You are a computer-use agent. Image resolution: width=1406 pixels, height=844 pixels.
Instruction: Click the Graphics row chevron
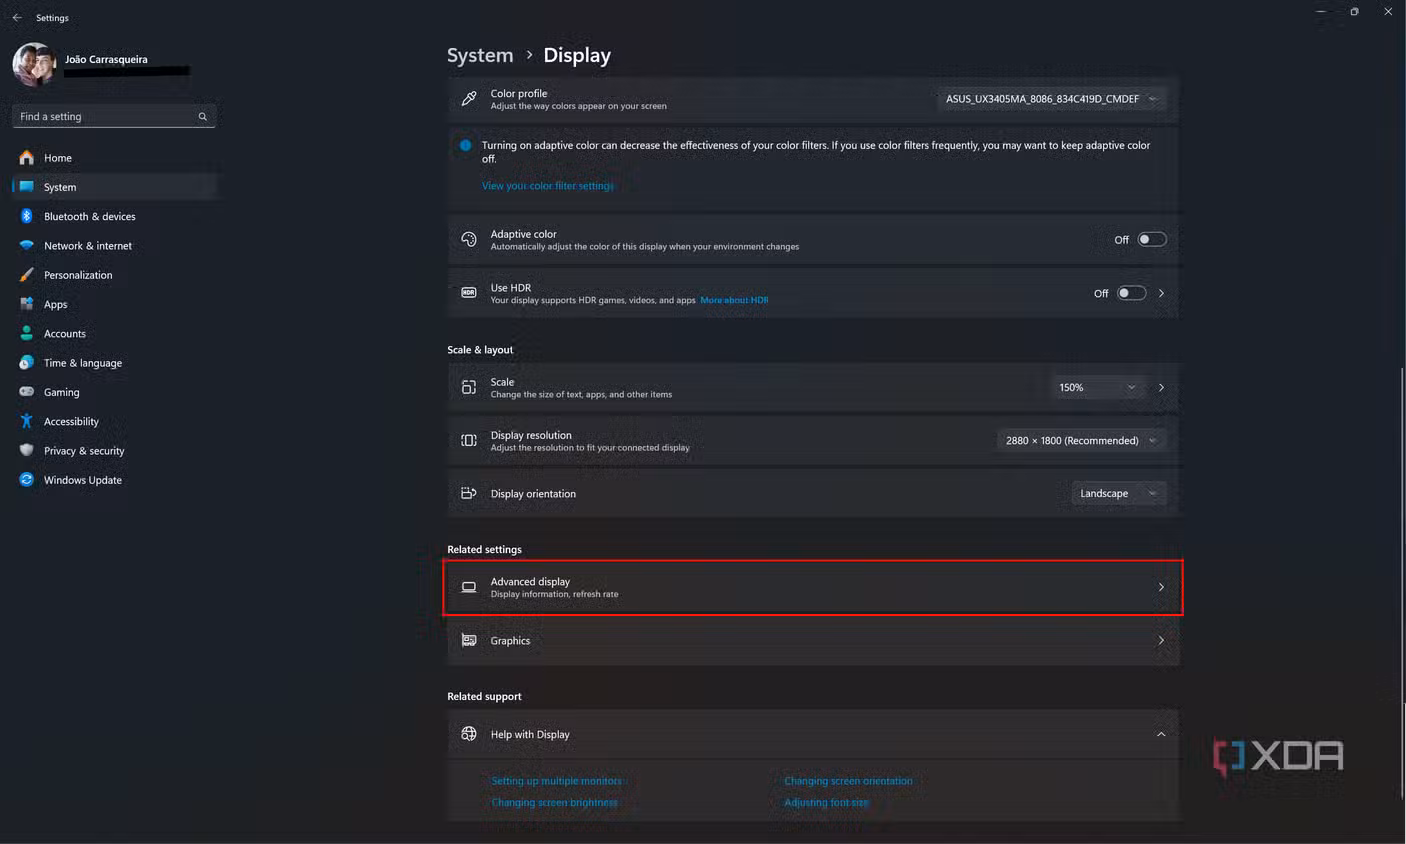coord(1161,640)
